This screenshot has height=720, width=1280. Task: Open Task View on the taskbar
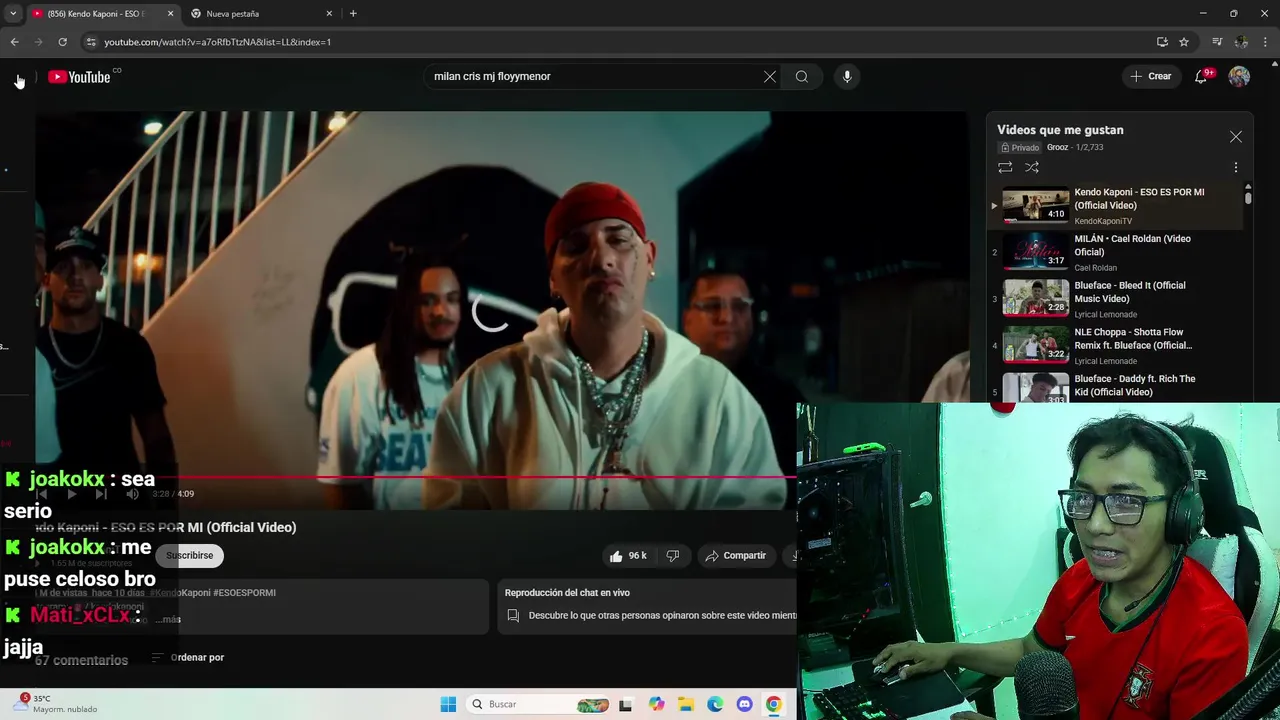[x=625, y=704]
